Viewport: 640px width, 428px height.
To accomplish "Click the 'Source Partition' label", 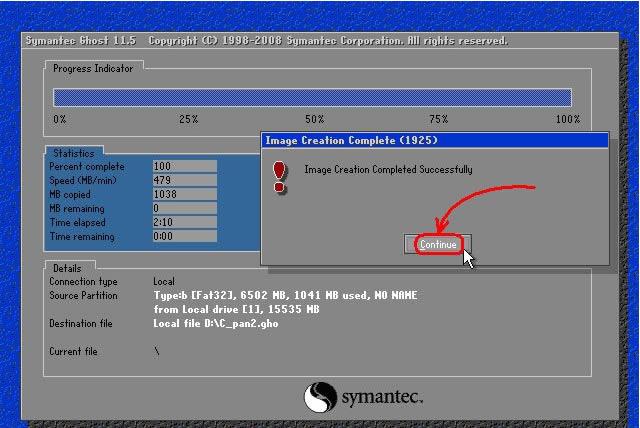I will pyautogui.click(x=83, y=295).
